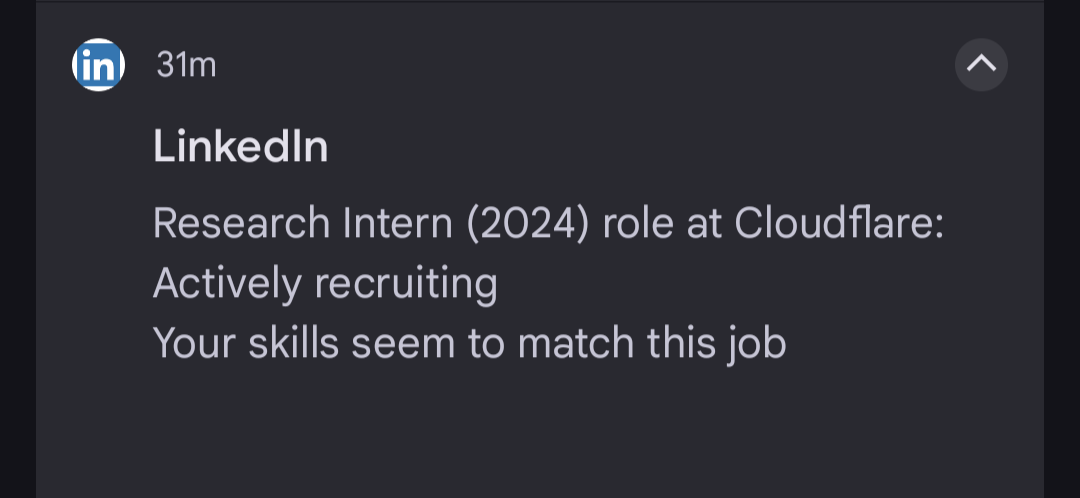Open the 'Your skills seem to match this job' message
1080x498 pixels.
[x=469, y=344]
